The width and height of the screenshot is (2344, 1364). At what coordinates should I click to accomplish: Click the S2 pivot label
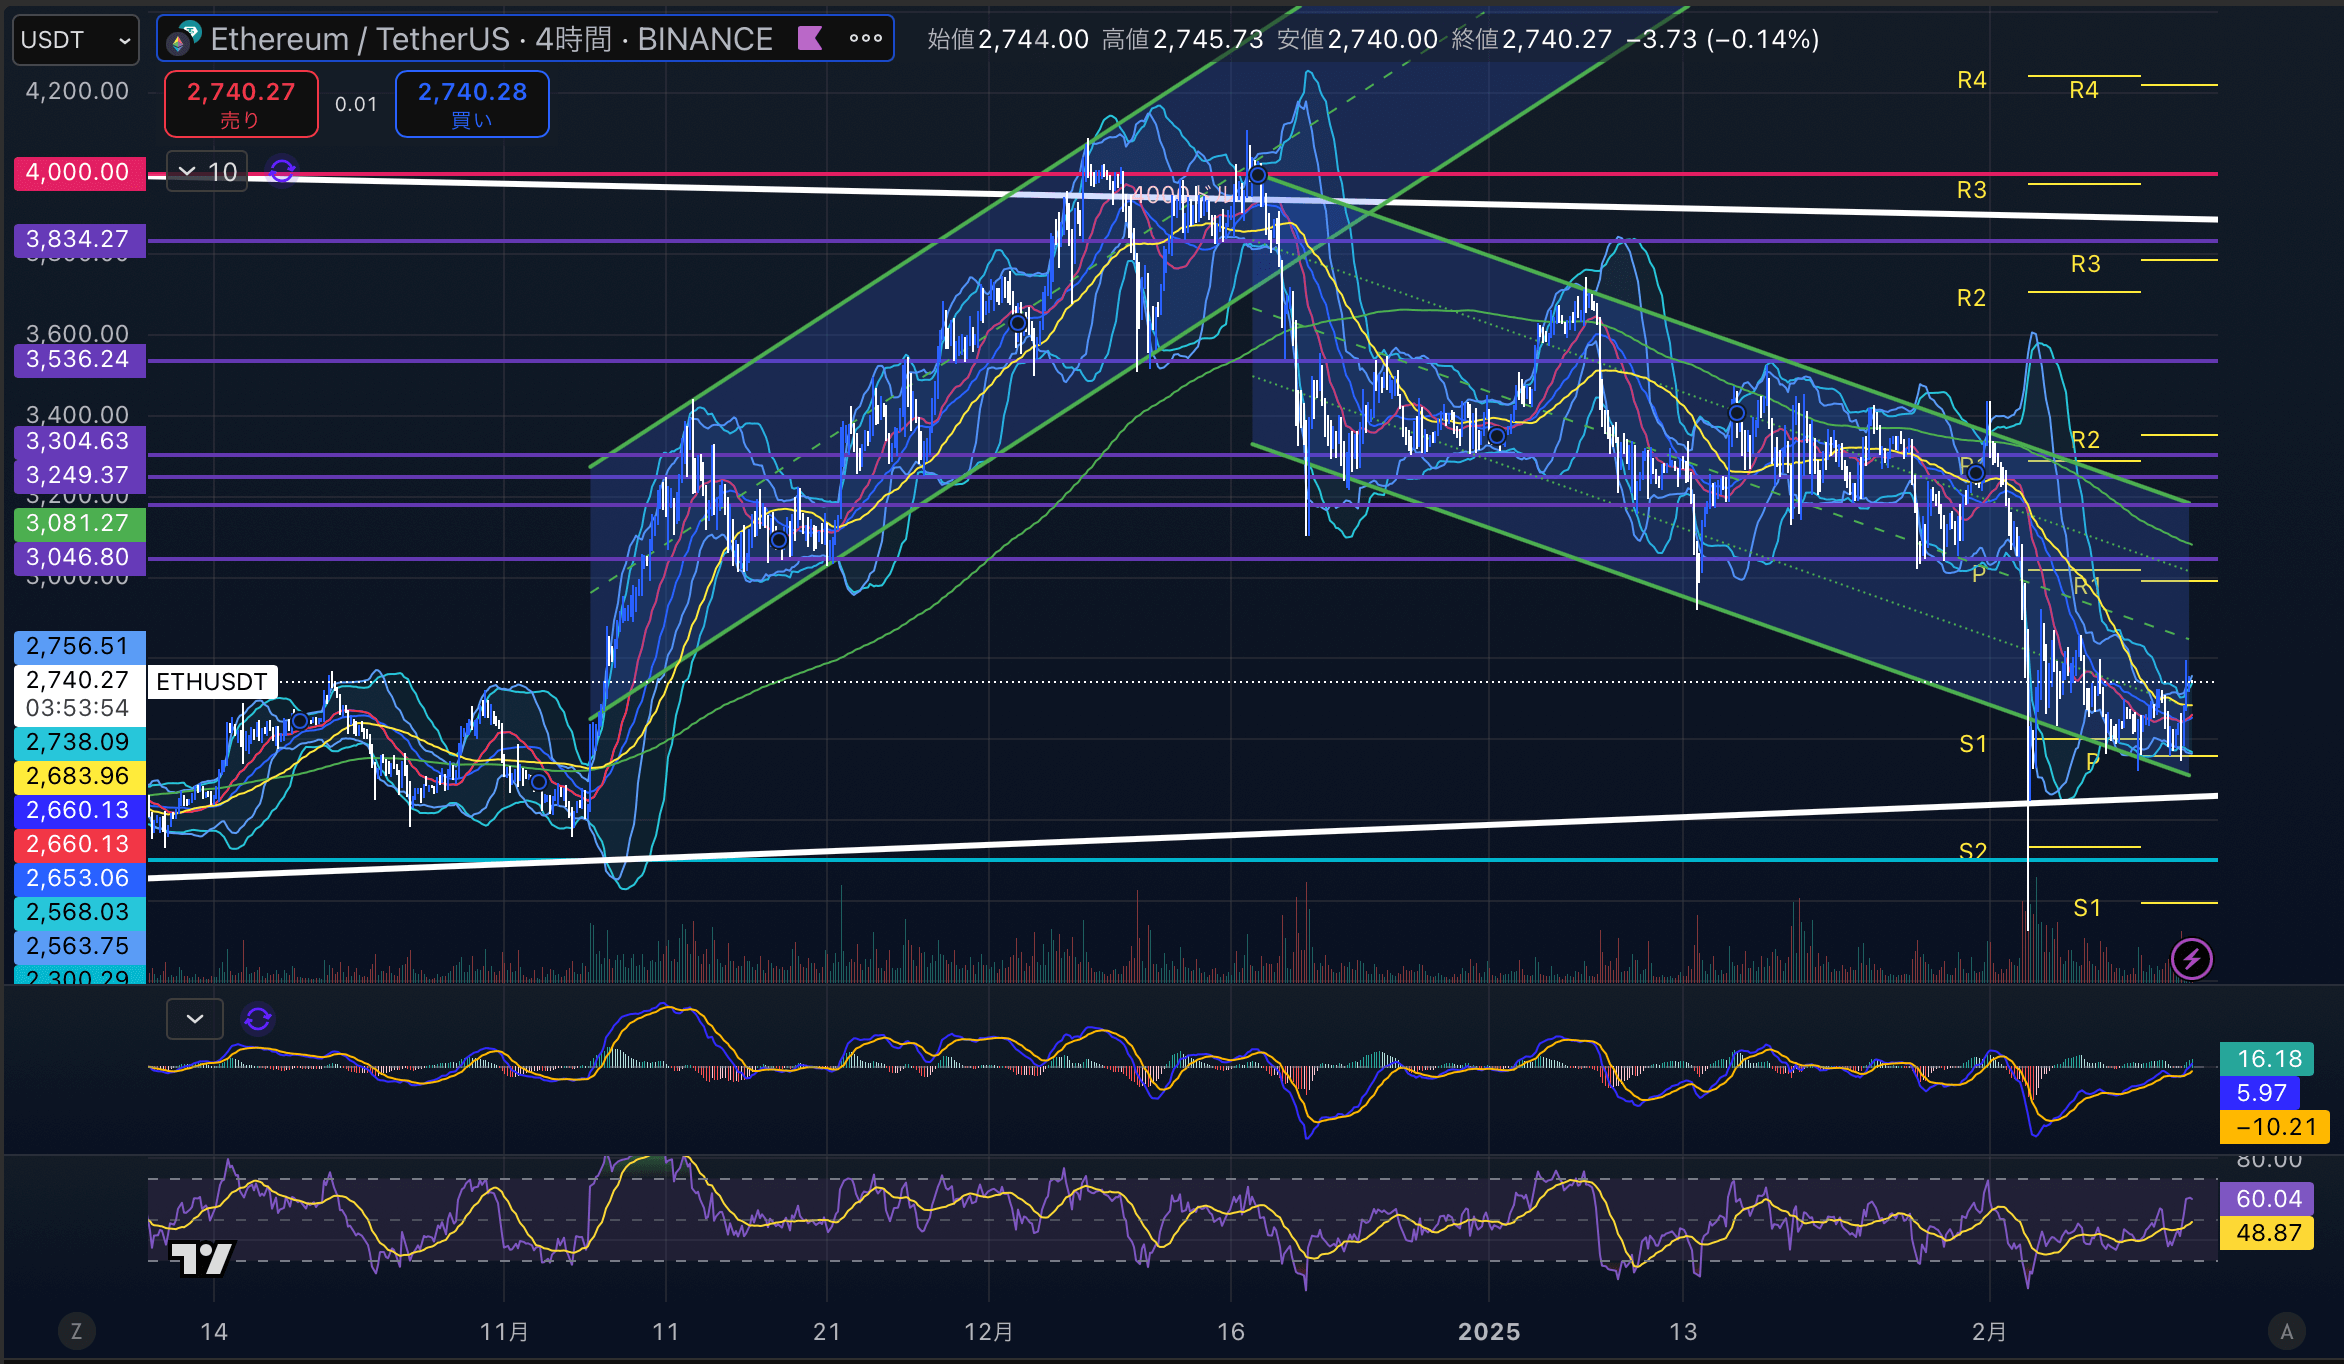[1973, 851]
